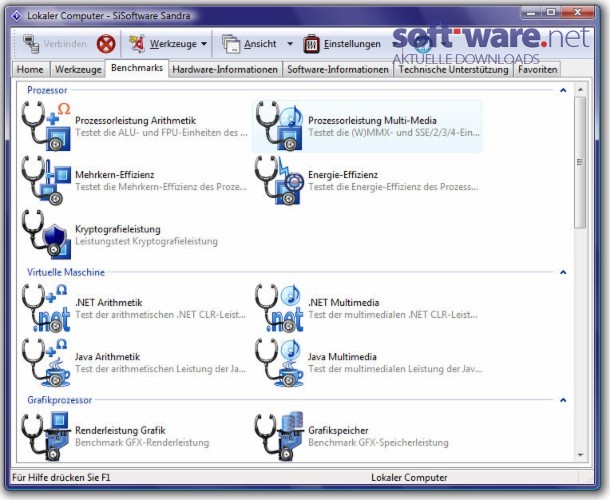Image resolution: width=610 pixels, height=500 pixels.
Task: Select the text 'Mehrkern-Effizienz'
Action: pos(115,175)
